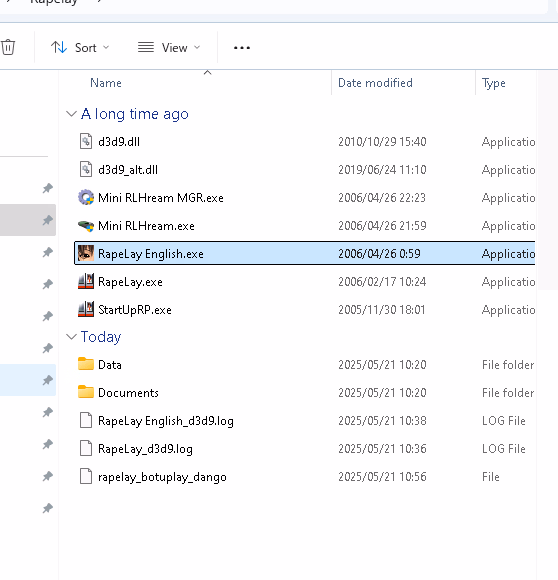Select the folder name Documents
558x580 pixels.
click(128, 393)
